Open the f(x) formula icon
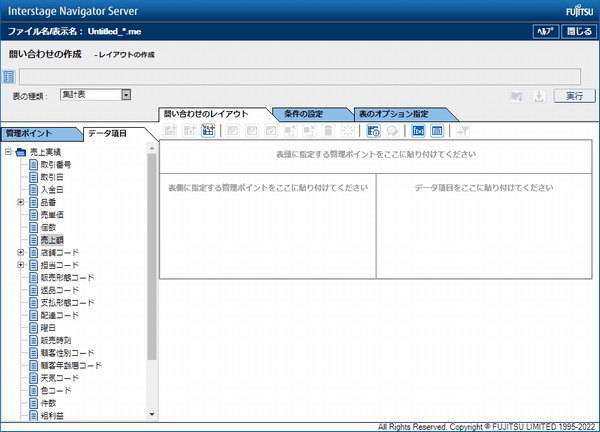 418,131
